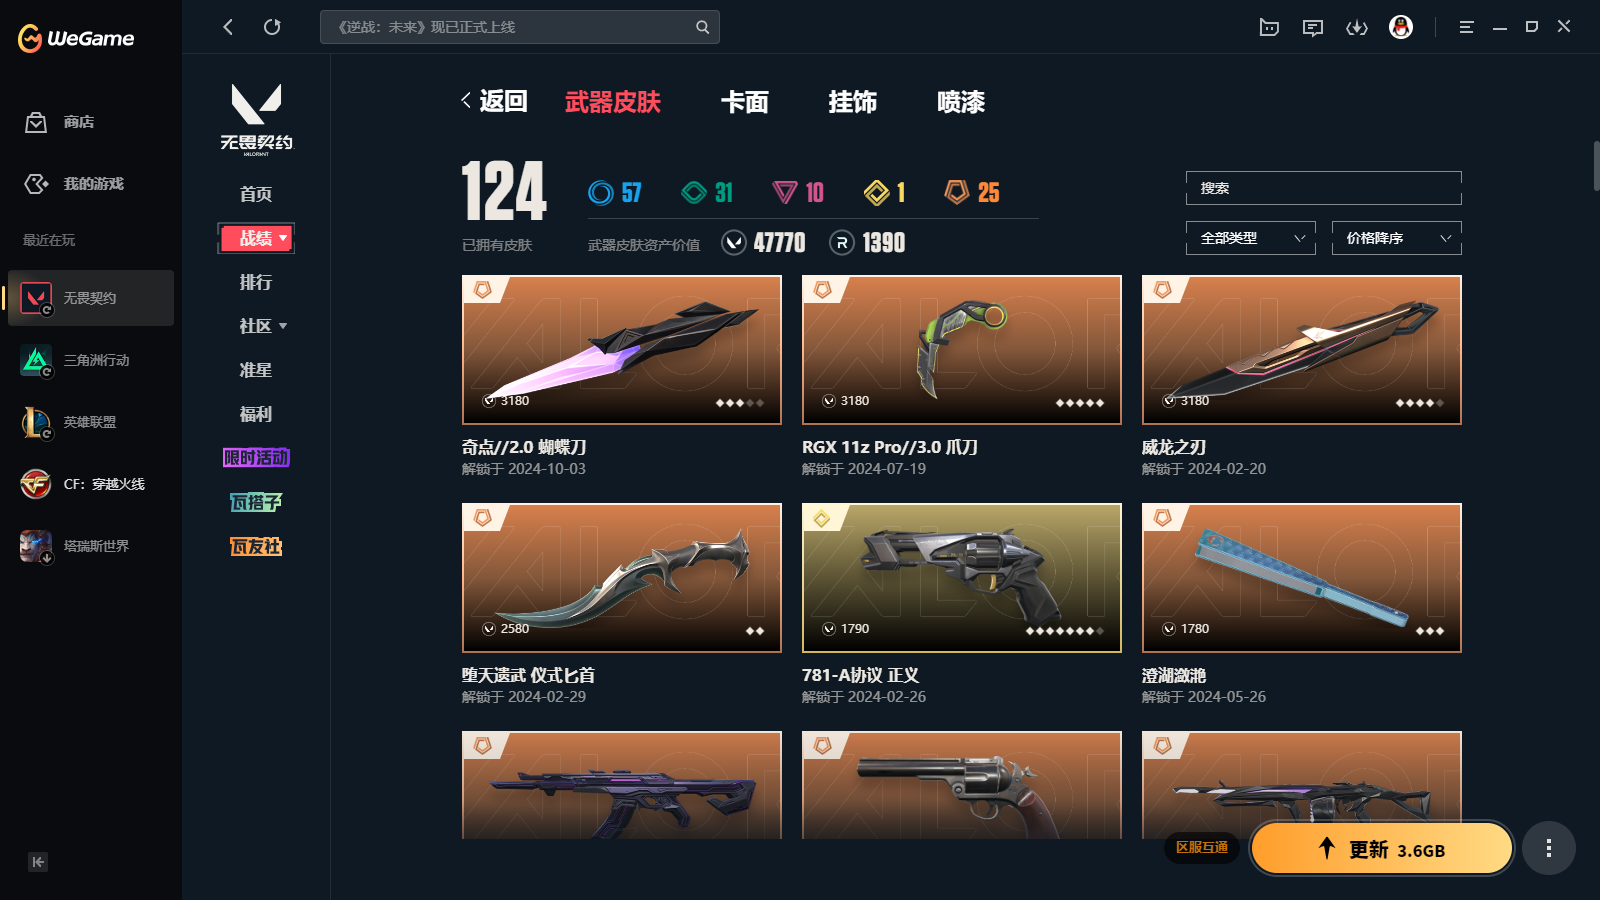Open the folder icon in title bar
This screenshot has width=1600, height=900.
click(1269, 28)
